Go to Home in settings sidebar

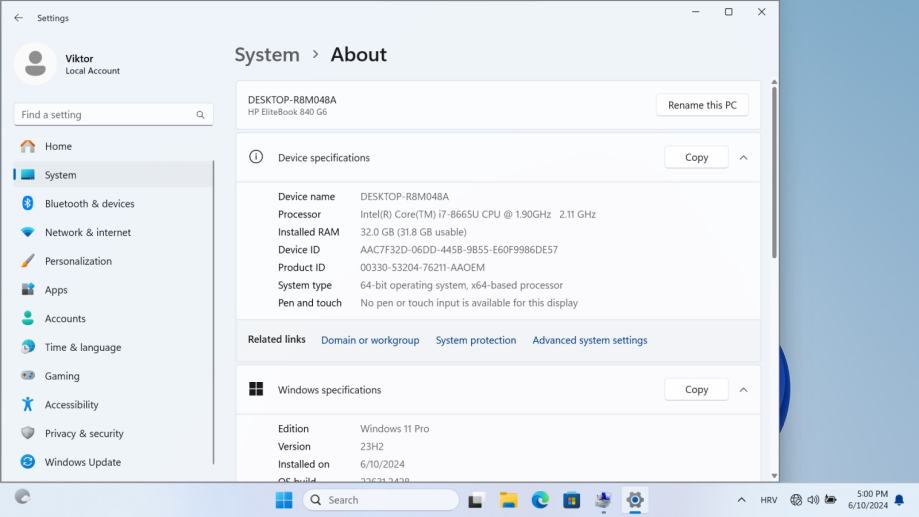[58, 146]
